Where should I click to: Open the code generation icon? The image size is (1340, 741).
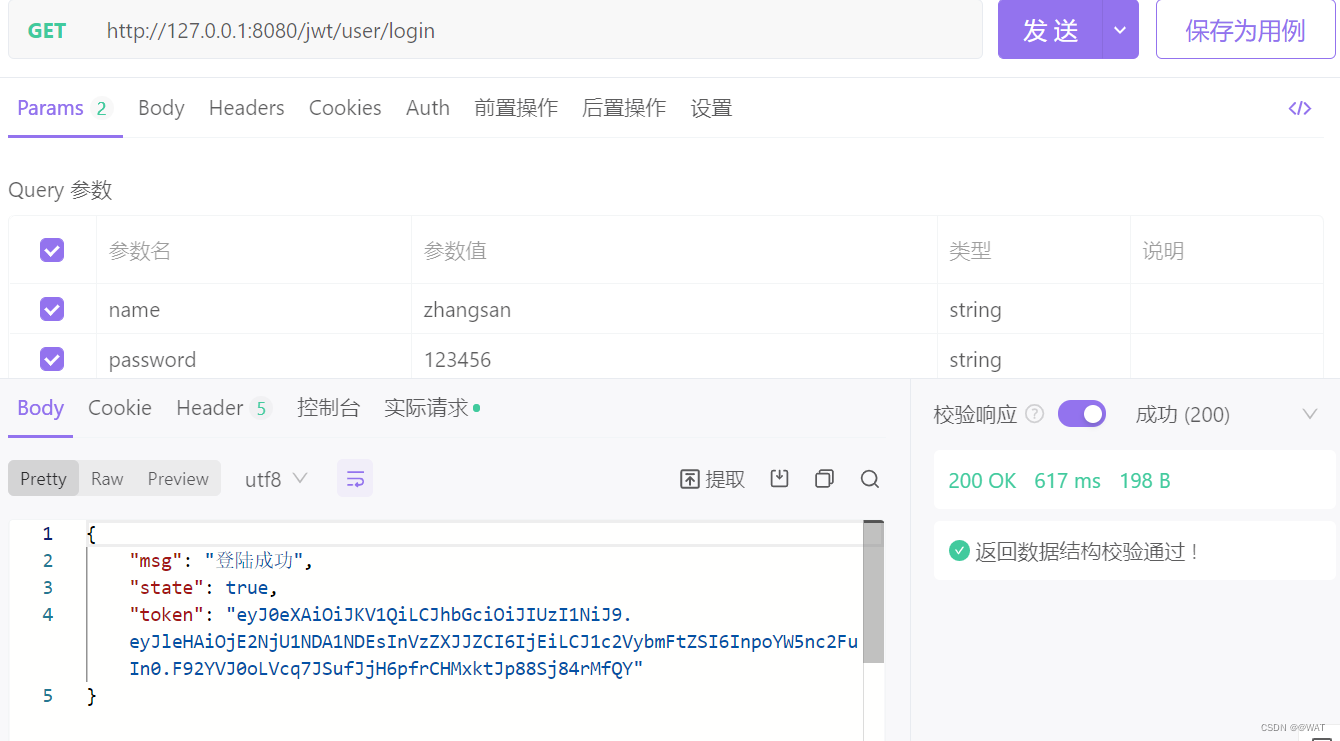click(x=1299, y=109)
